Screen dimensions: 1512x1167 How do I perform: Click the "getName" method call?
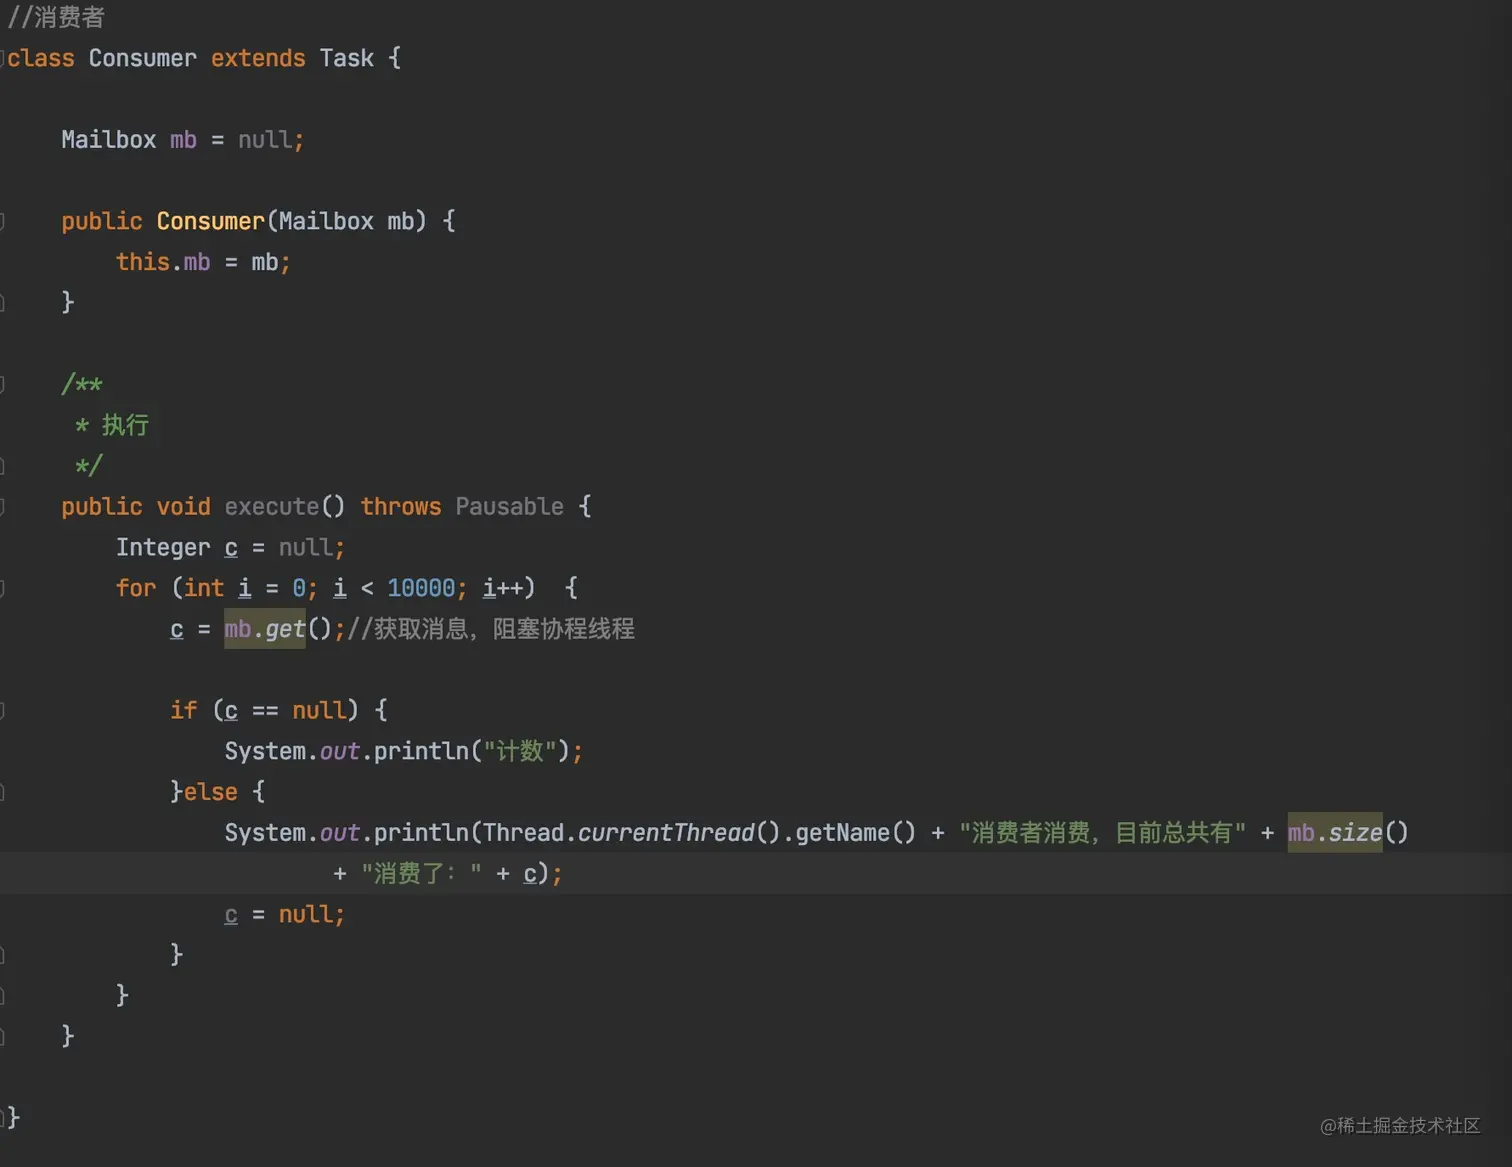pos(843,833)
